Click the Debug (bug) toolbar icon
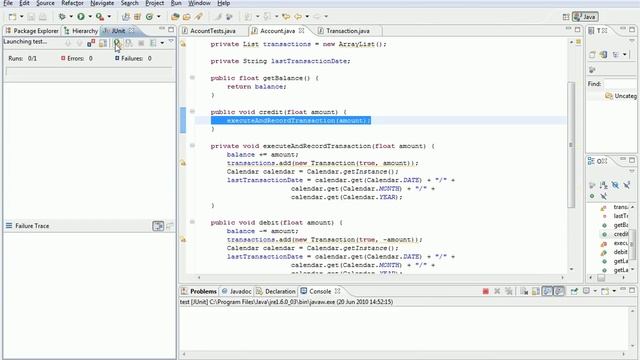The image size is (640, 360). tap(62, 17)
